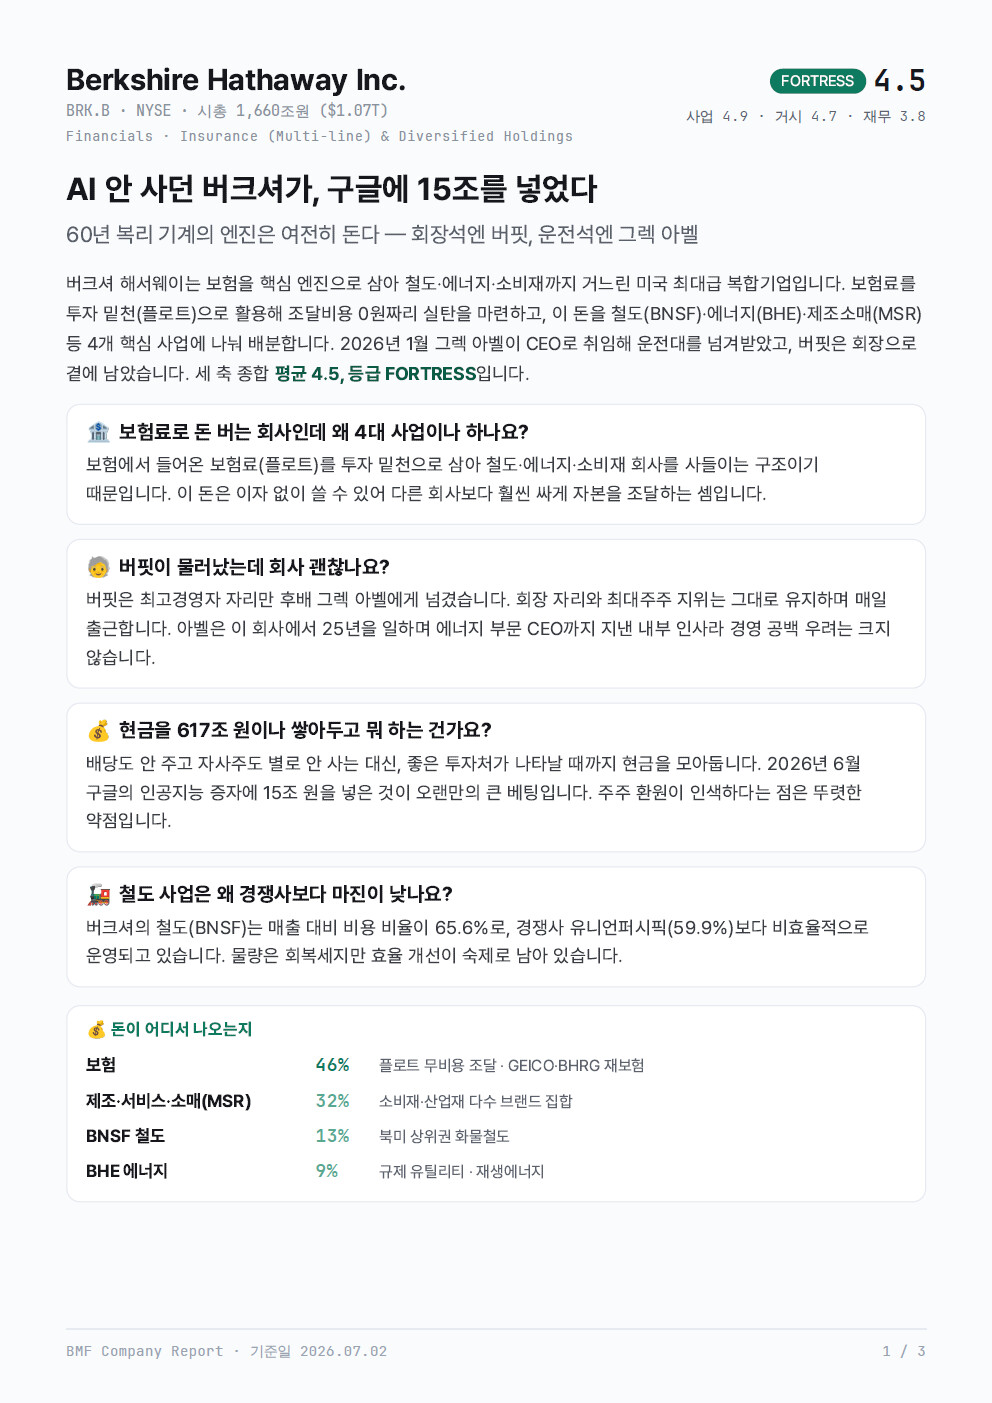Click the 4.5 overall score
This screenshot has width=992, height=1403.
tap(899, 80)
